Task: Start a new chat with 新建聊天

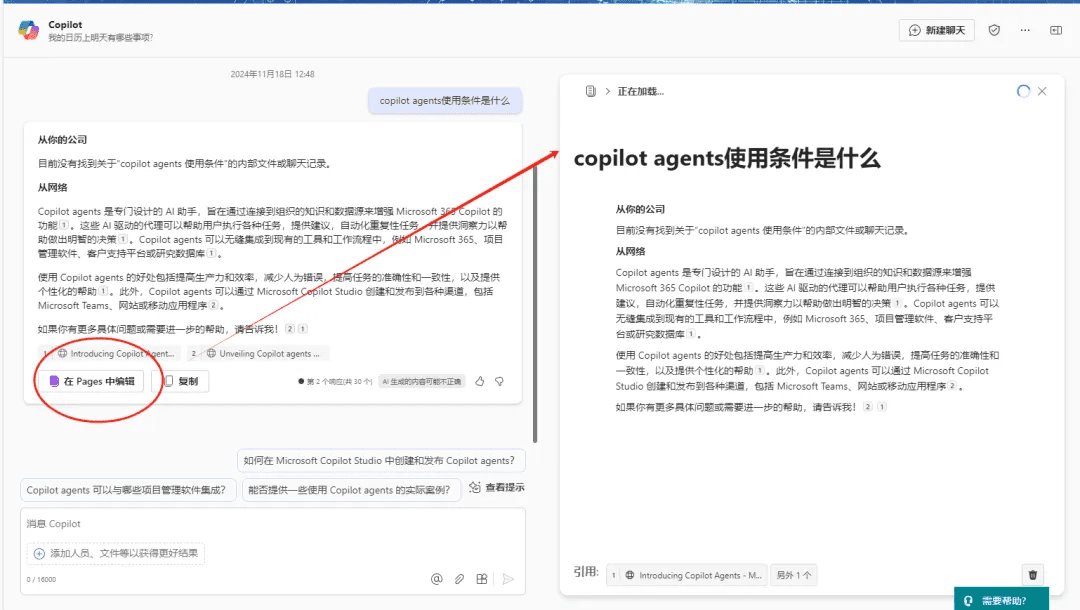Action: click(936, 30)
